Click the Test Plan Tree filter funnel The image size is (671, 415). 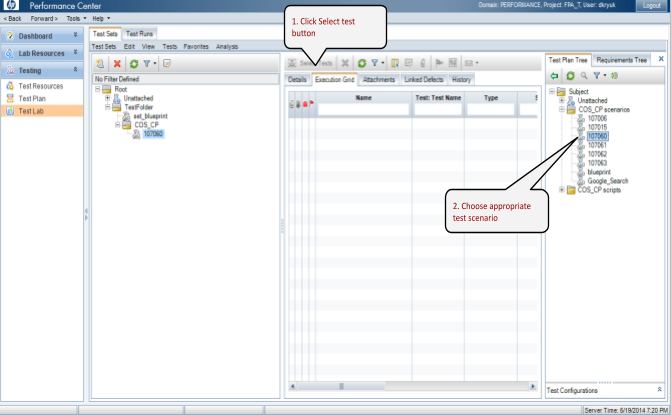tap(597, 76)
